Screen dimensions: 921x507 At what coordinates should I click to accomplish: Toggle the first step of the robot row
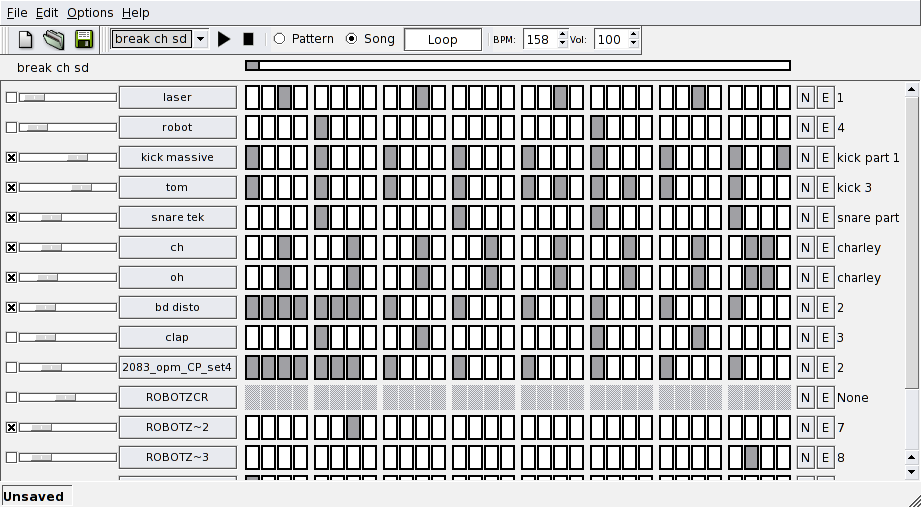point(253,127)
